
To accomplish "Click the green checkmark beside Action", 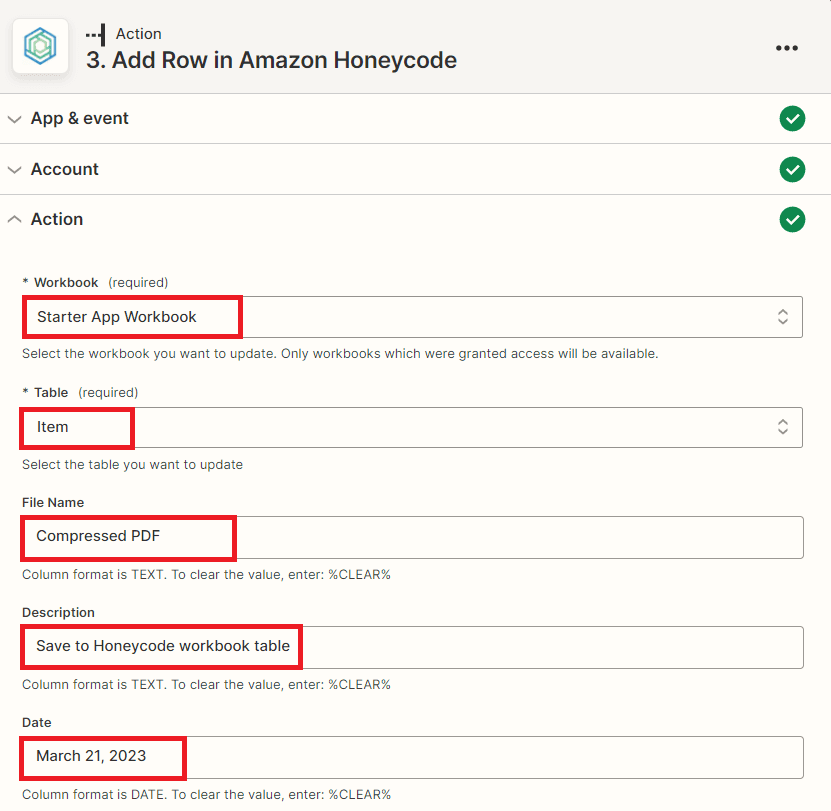I will [x=792, y=219].
